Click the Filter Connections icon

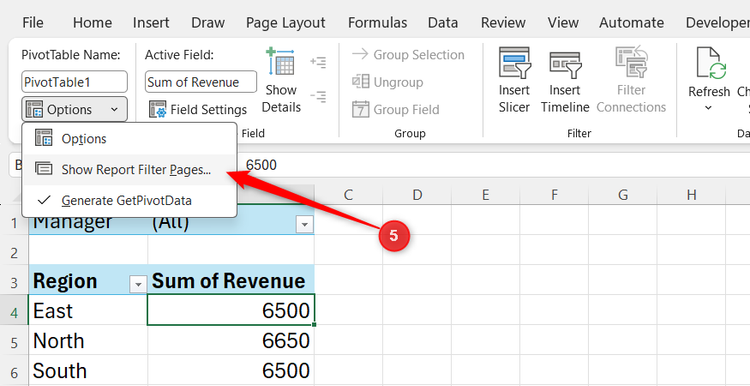[631, 62]
